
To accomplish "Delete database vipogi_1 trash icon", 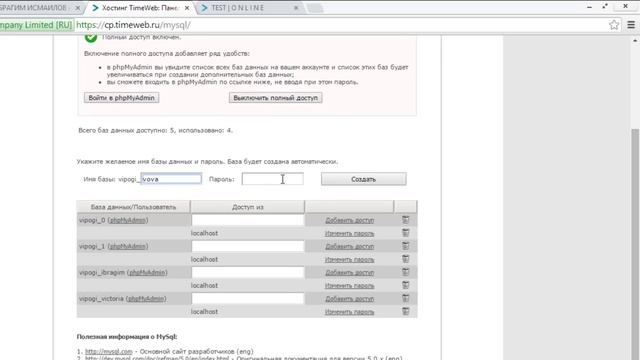I will [x=405, y=246].
